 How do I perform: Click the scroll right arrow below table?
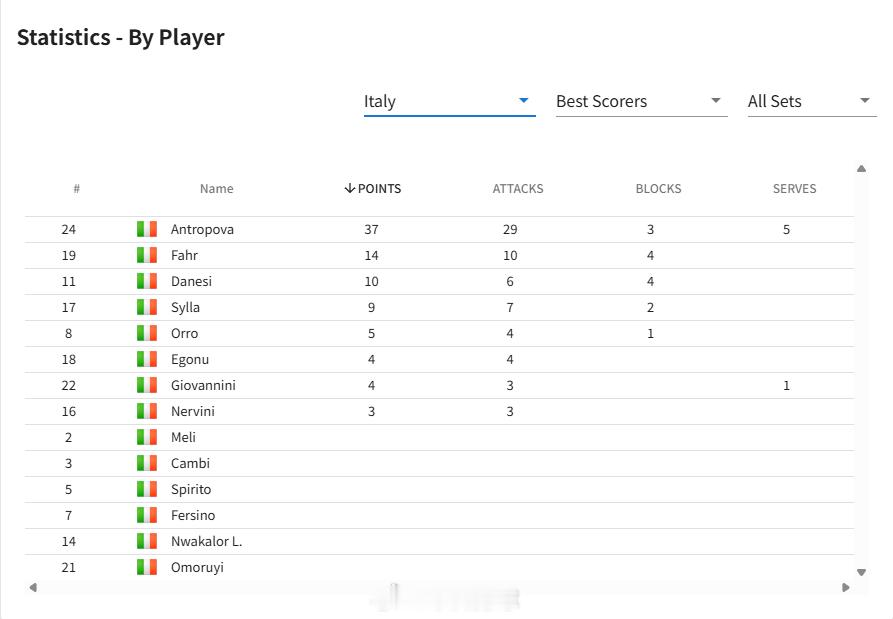(x=846, y=587)
